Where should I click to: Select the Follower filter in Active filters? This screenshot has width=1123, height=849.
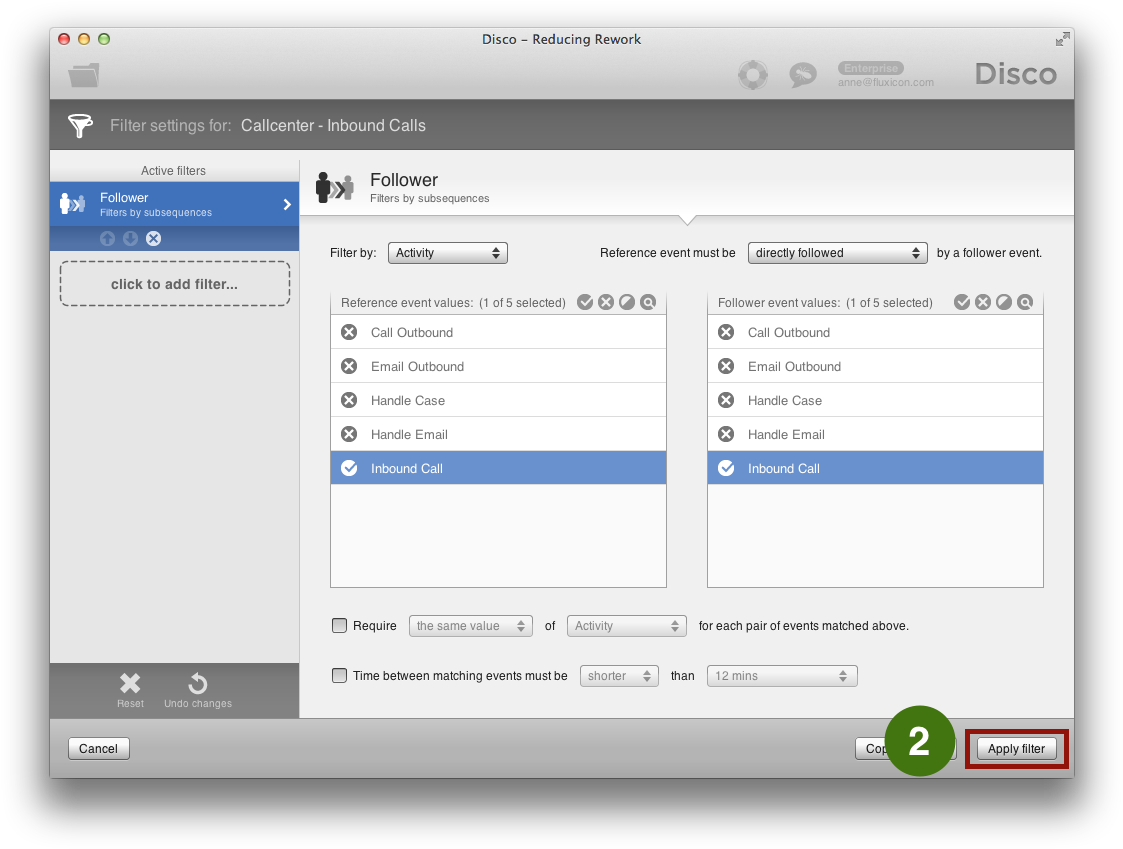pyautogui.click(x=175, y=204)
